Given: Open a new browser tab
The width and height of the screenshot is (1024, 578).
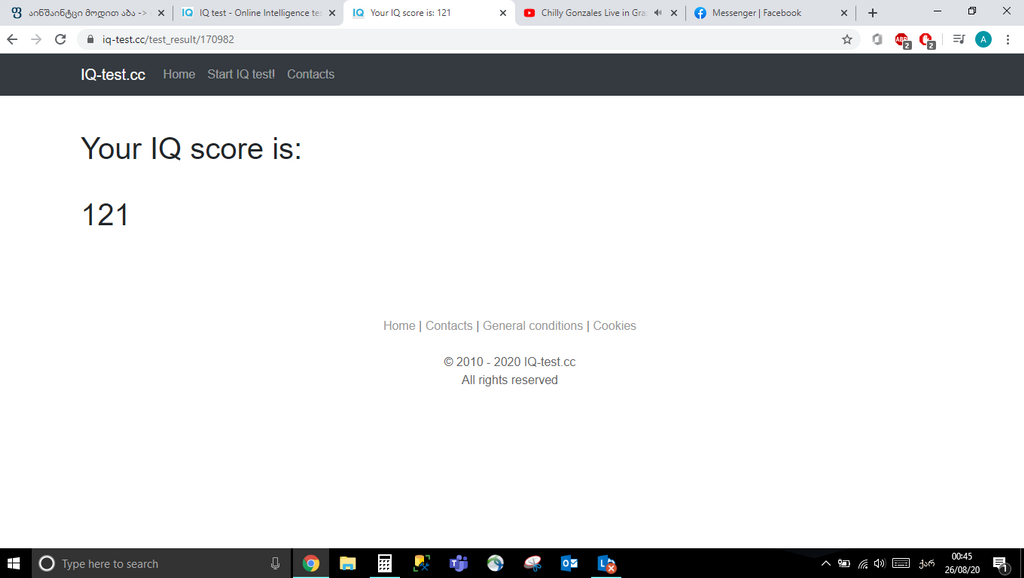Looking at the screenshot, I should 872,12.
